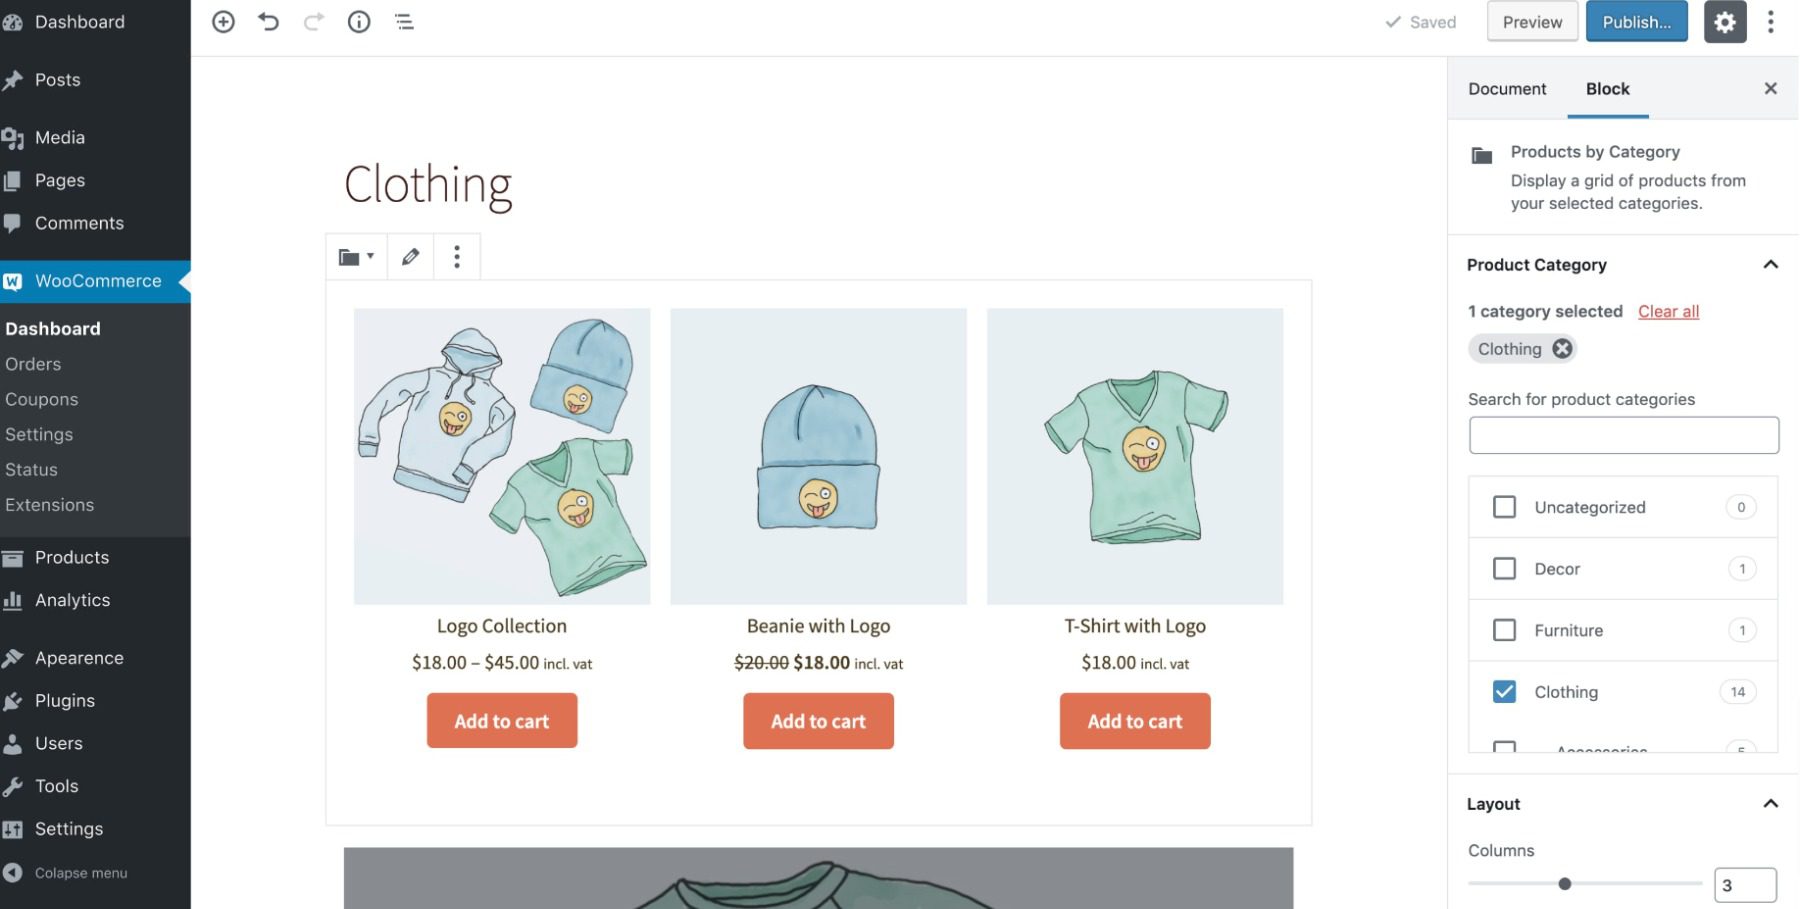The image size is (1800, 909).
Task: Open editor settings with the gear icon
Action: click(x=1724, y=21)
